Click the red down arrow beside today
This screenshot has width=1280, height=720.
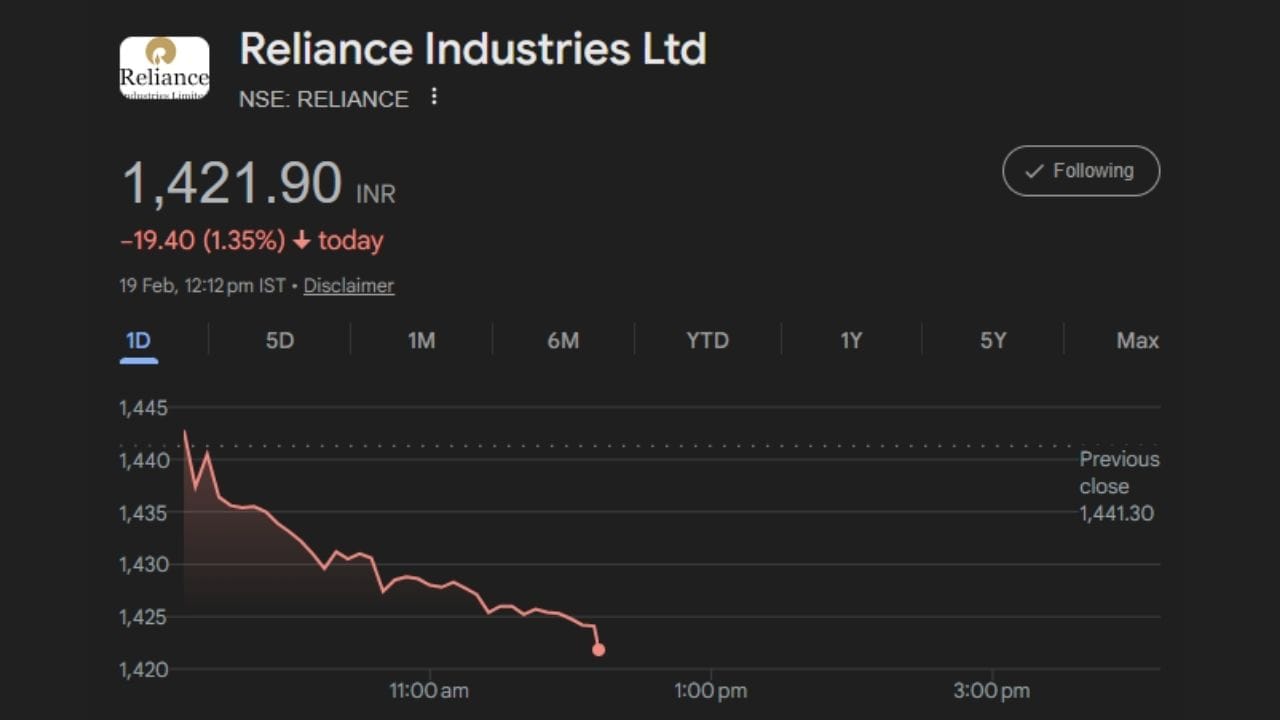click(x=301, y=241)
